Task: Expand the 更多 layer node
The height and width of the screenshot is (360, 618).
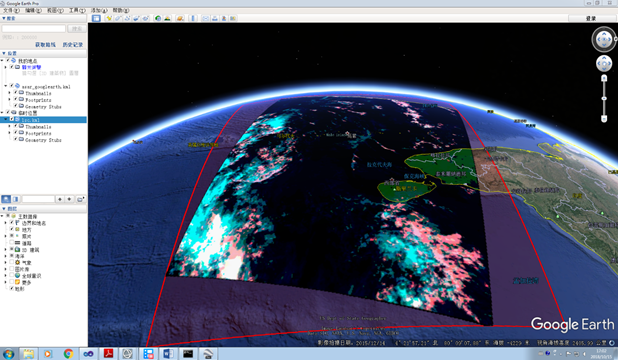Action: click(6, 282)
